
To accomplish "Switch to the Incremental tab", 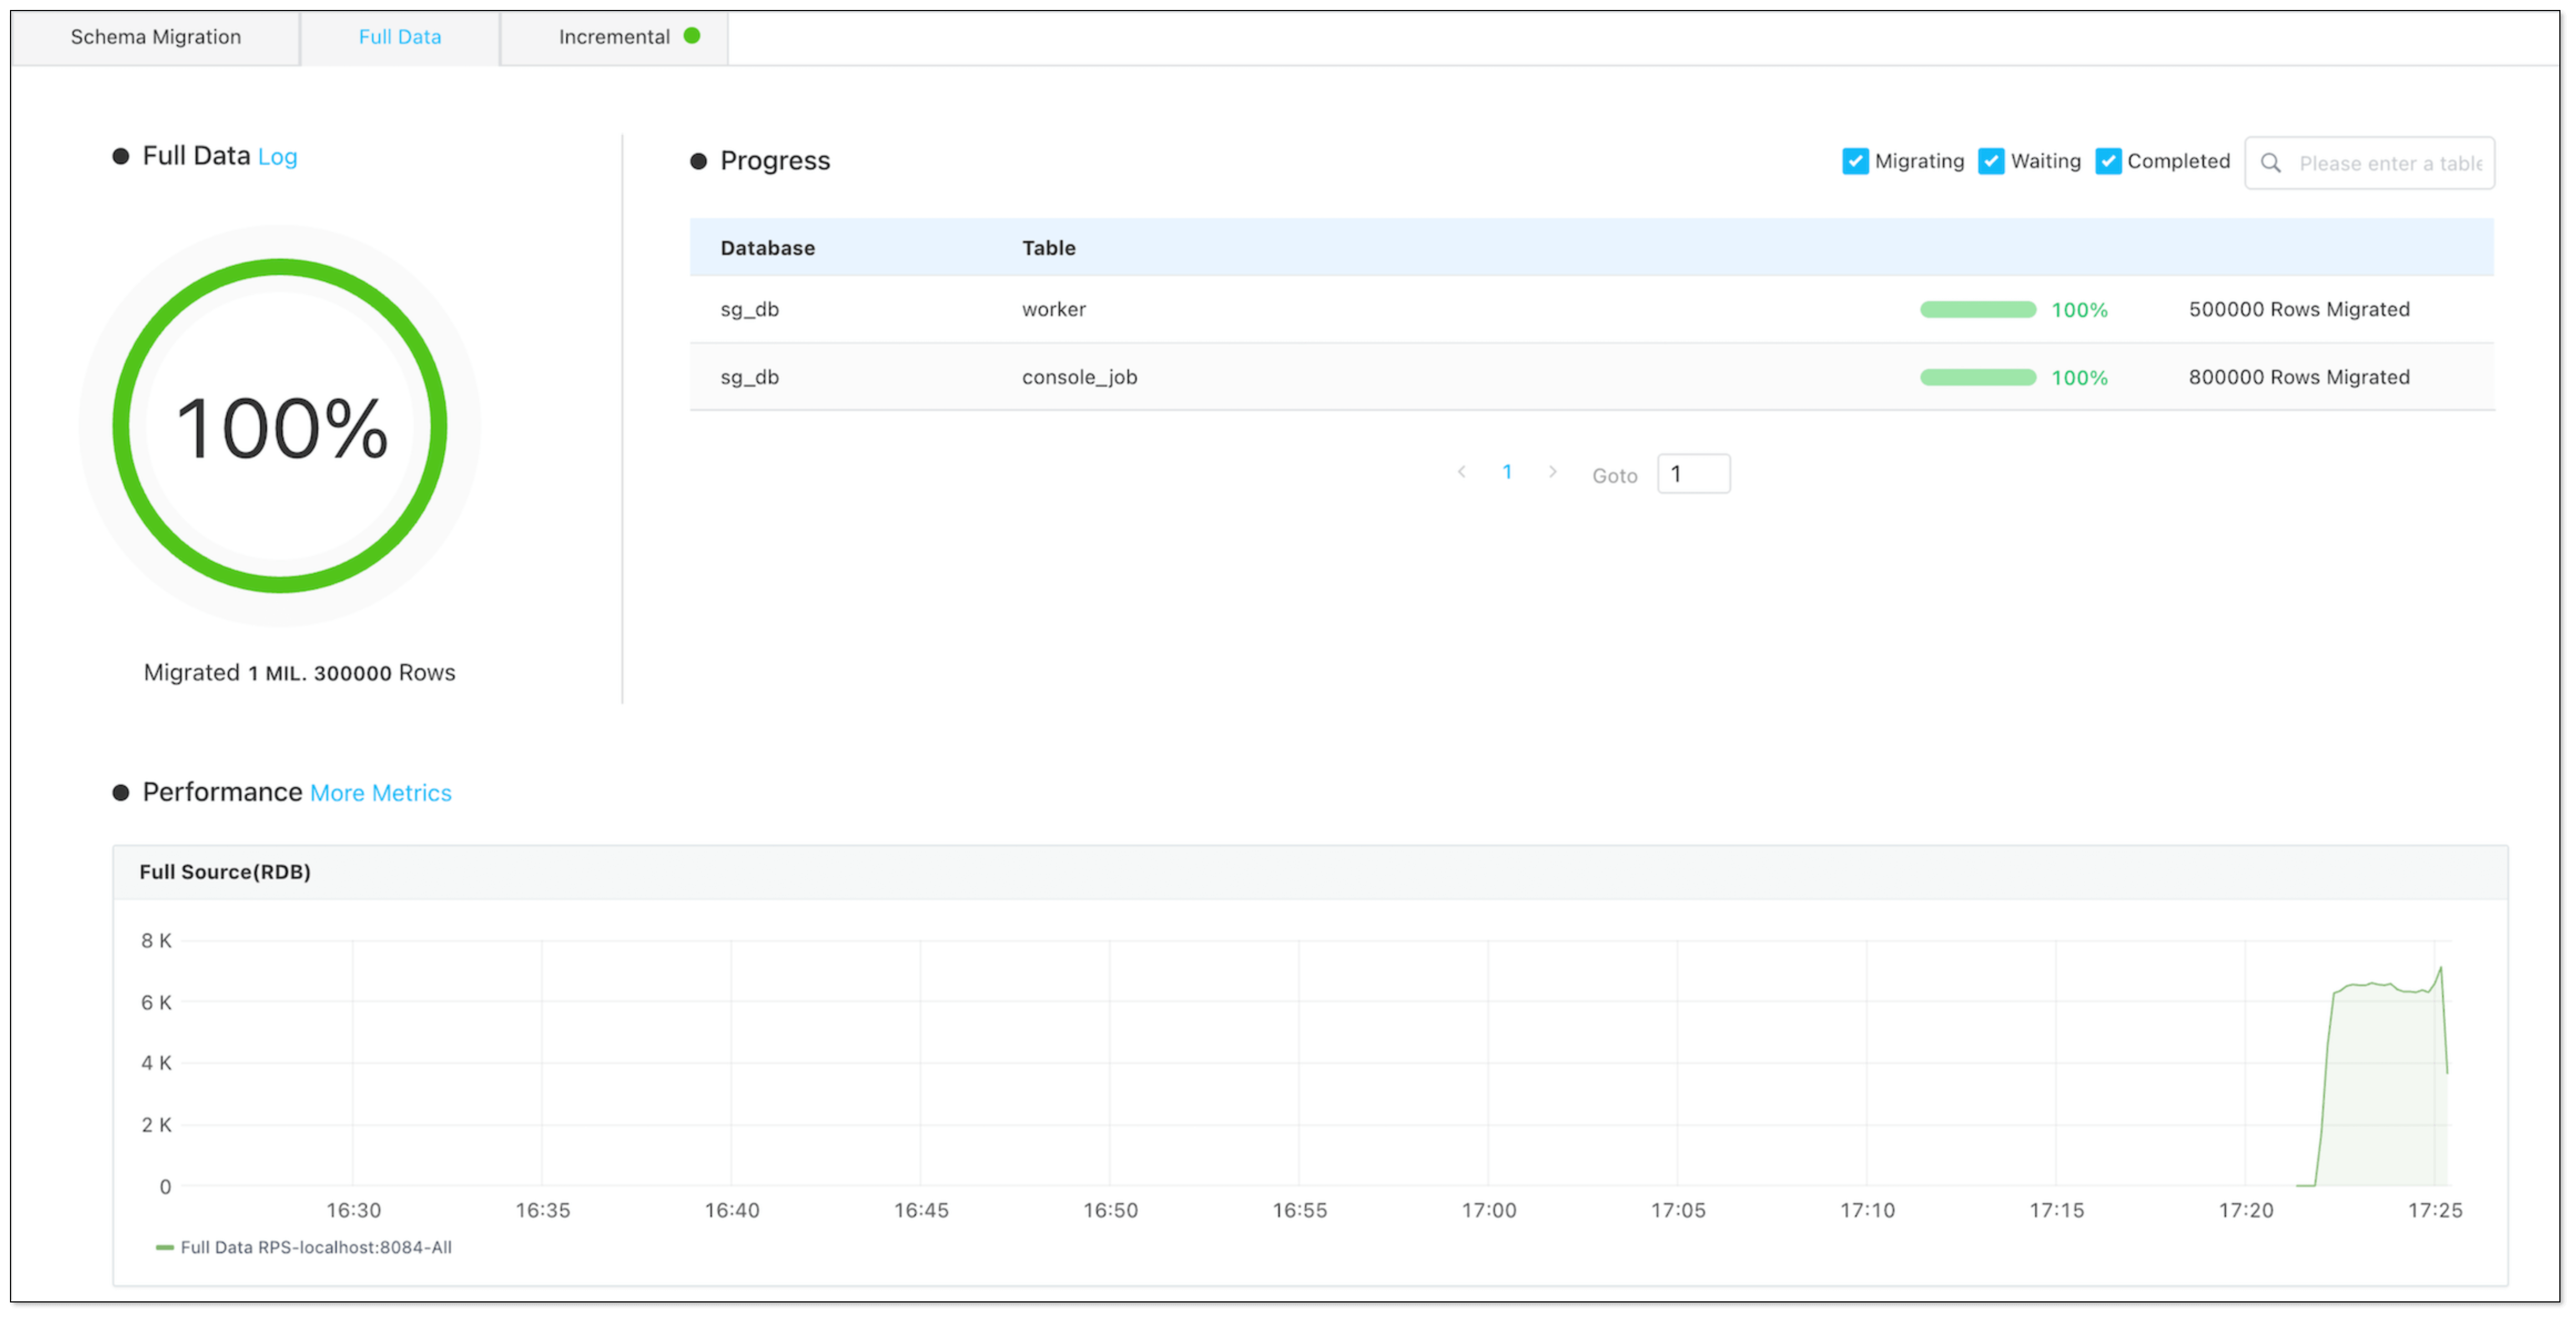I will tap(614, 37).
